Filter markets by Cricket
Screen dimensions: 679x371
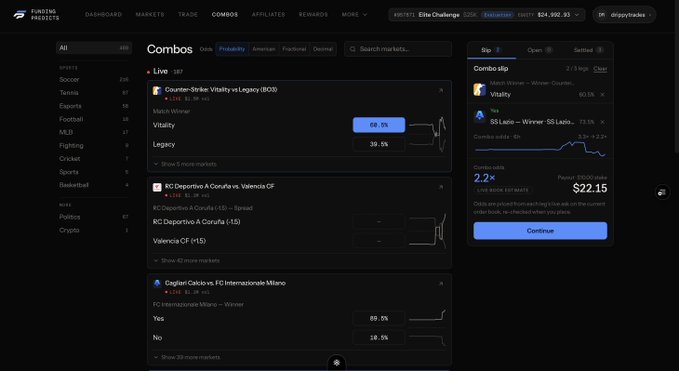click(94, 159)
